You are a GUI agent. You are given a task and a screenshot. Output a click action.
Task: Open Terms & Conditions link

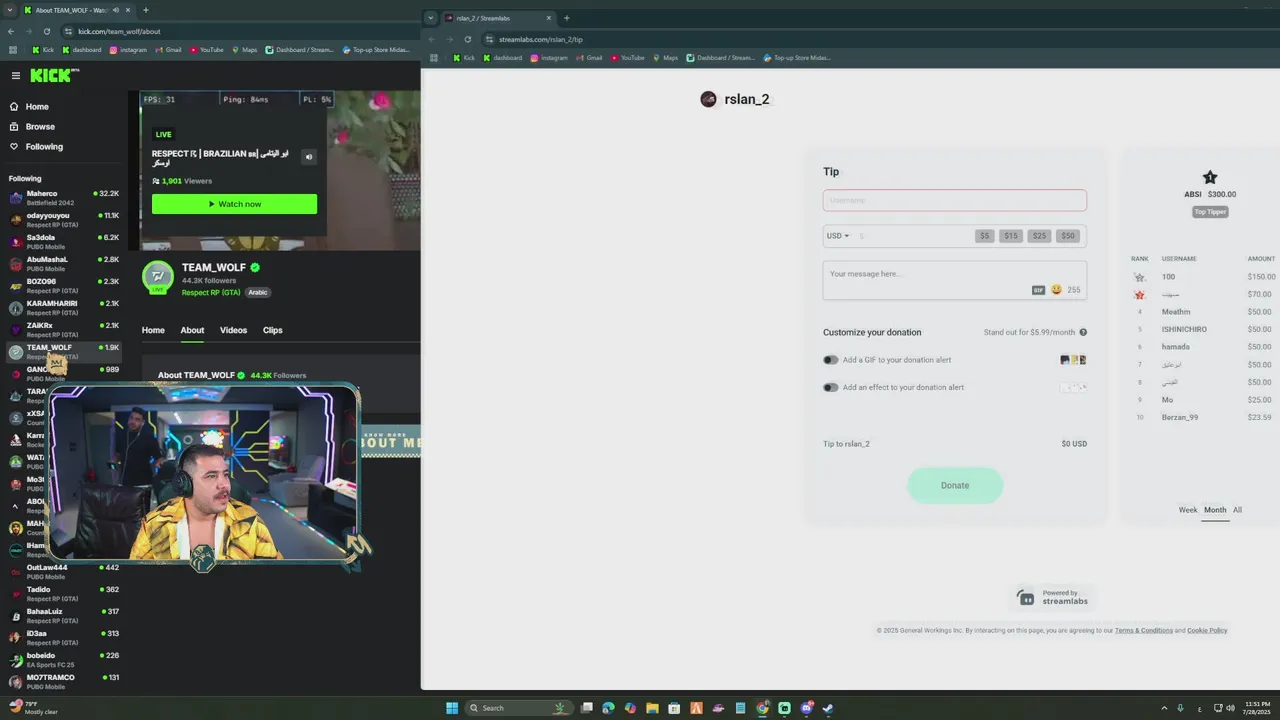tap(1144, 631)
